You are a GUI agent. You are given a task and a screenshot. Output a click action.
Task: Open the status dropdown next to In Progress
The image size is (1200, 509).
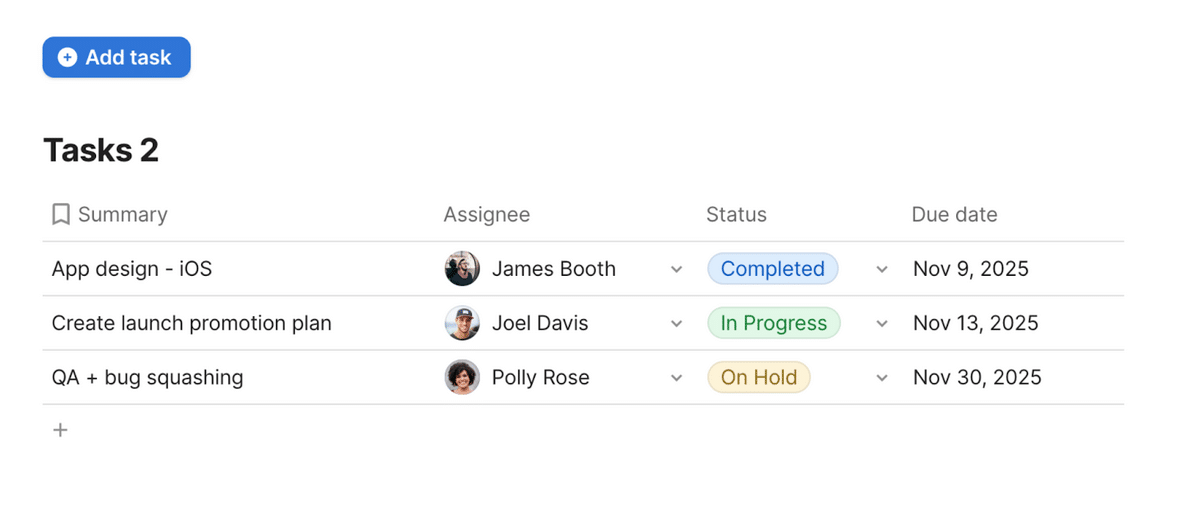click(x=882, y=324)
